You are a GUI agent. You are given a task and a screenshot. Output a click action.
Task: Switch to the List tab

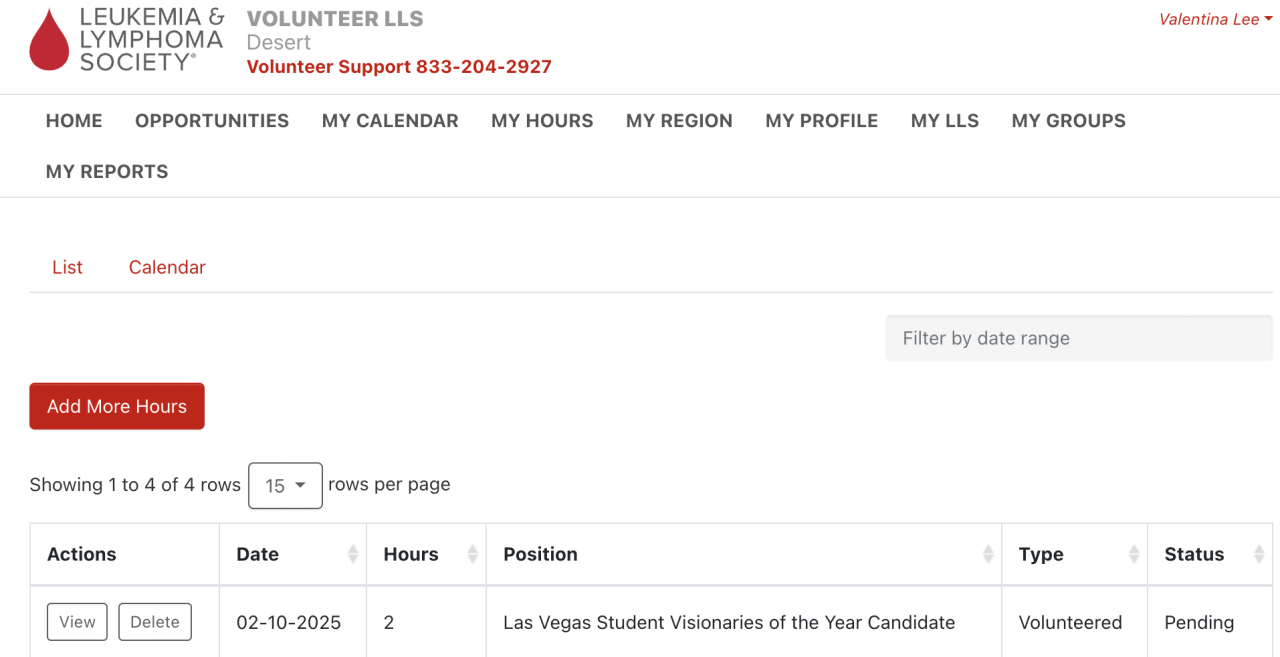coord(67,268)
